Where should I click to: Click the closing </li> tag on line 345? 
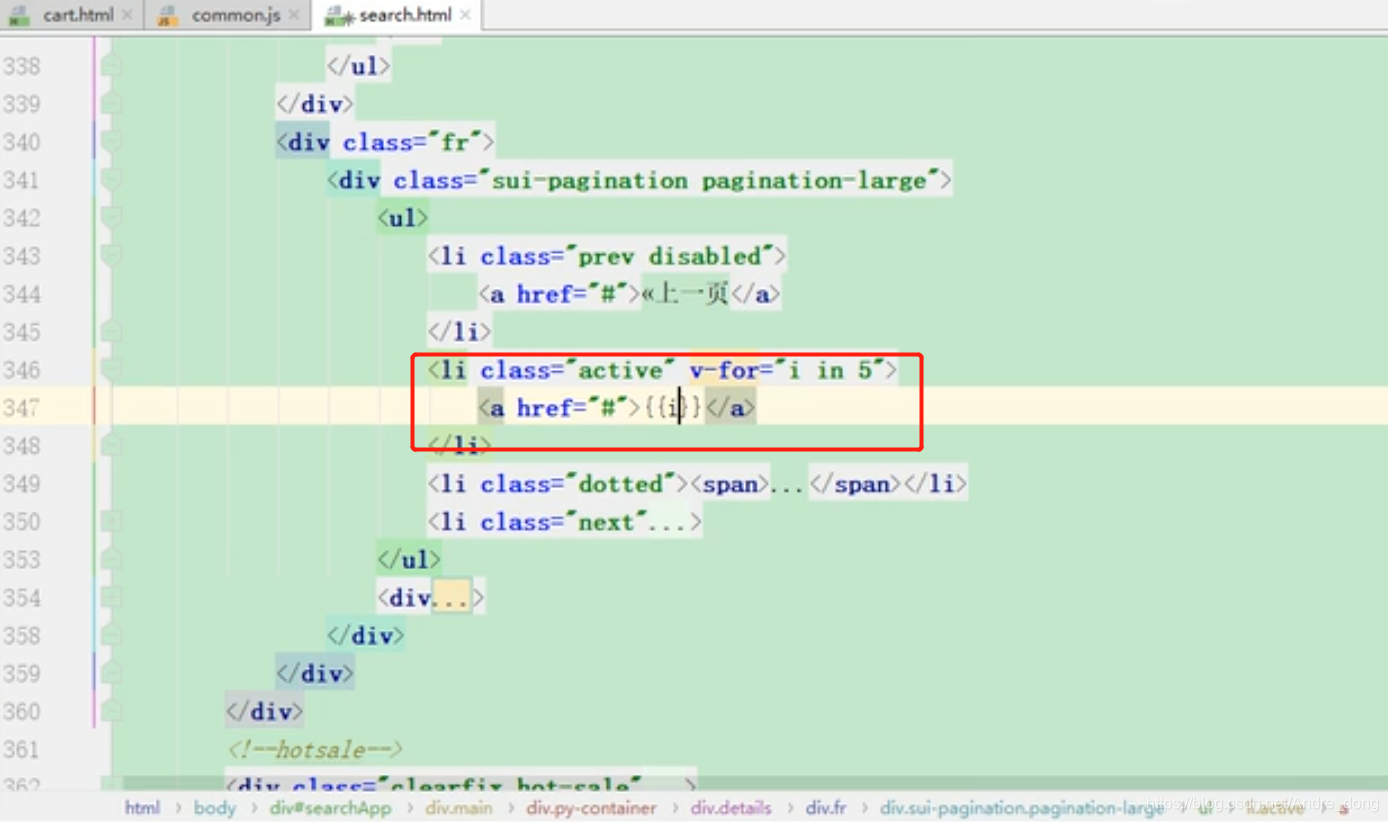click(459, 332)
